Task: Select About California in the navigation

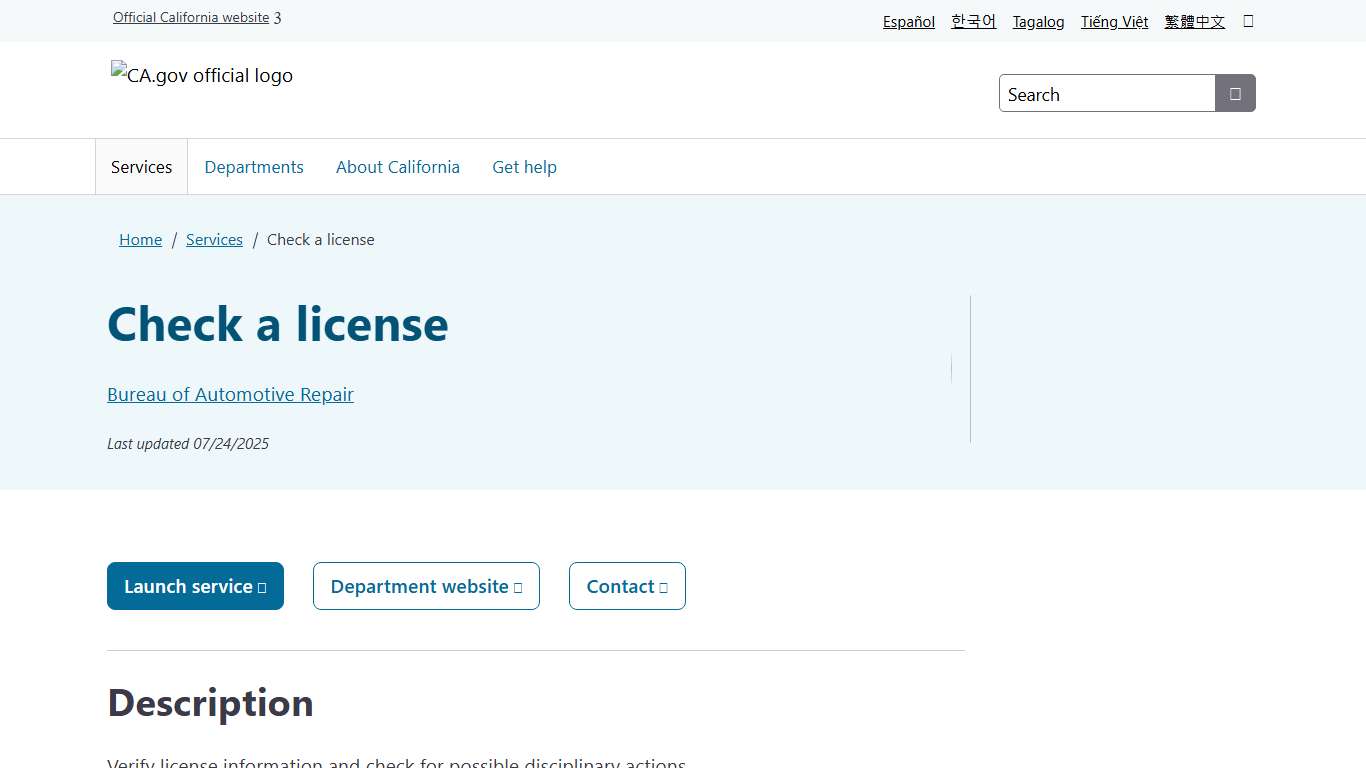Action: coord(397,167)
